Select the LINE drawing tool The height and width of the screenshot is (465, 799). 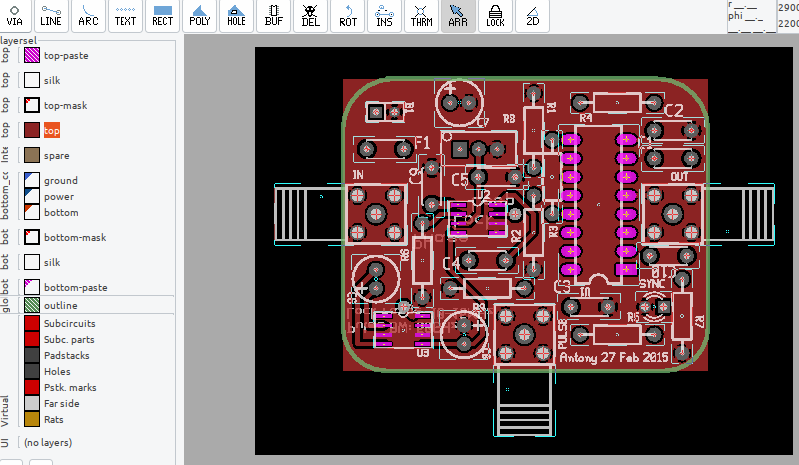[51, 16]
